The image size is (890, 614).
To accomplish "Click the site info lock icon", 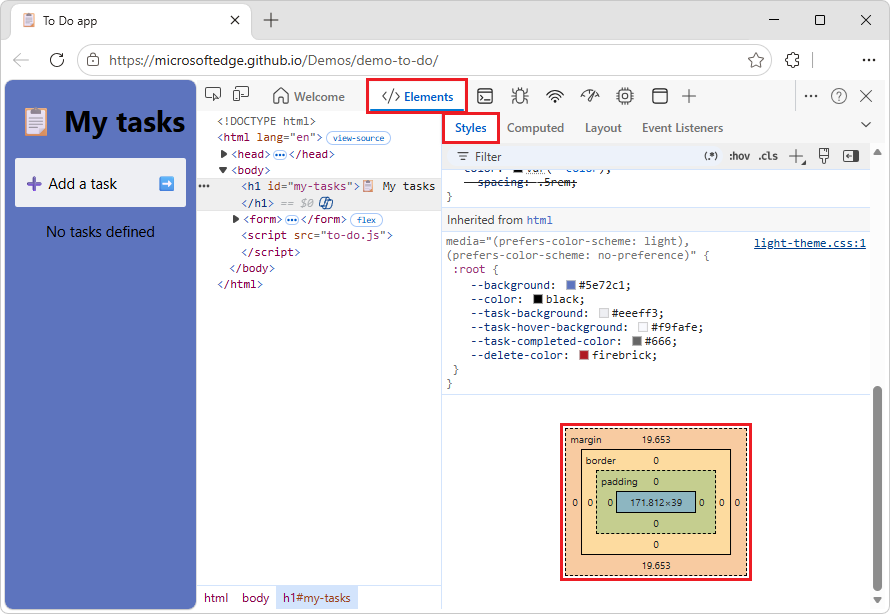I will point(93,60).
